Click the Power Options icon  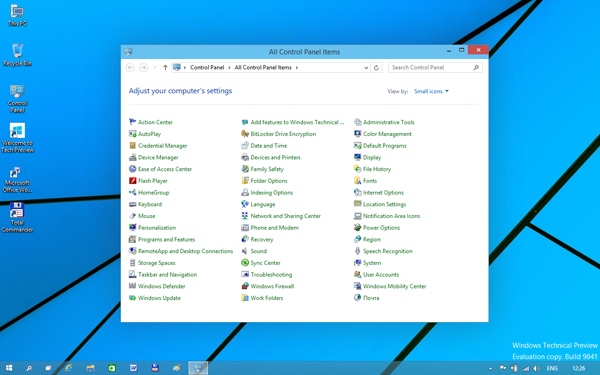tap(357, 228)
